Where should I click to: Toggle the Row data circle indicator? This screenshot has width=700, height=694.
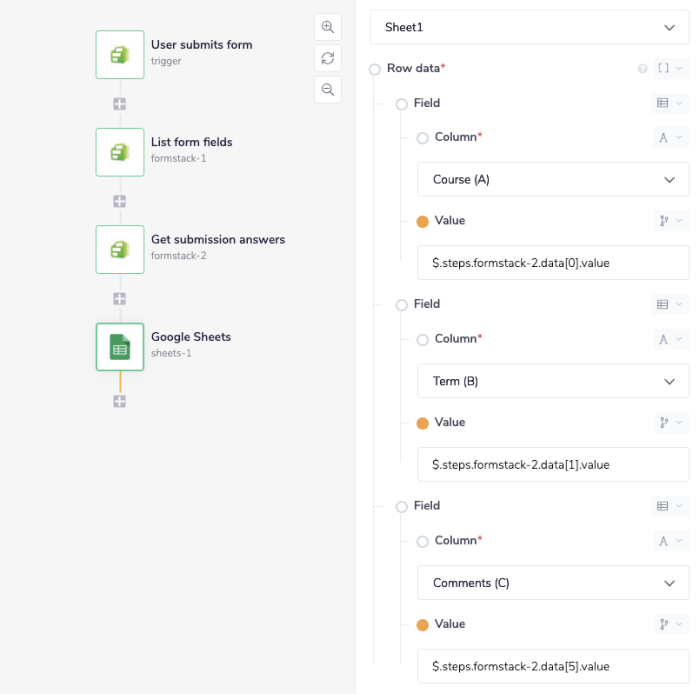[x=375, y=69]
